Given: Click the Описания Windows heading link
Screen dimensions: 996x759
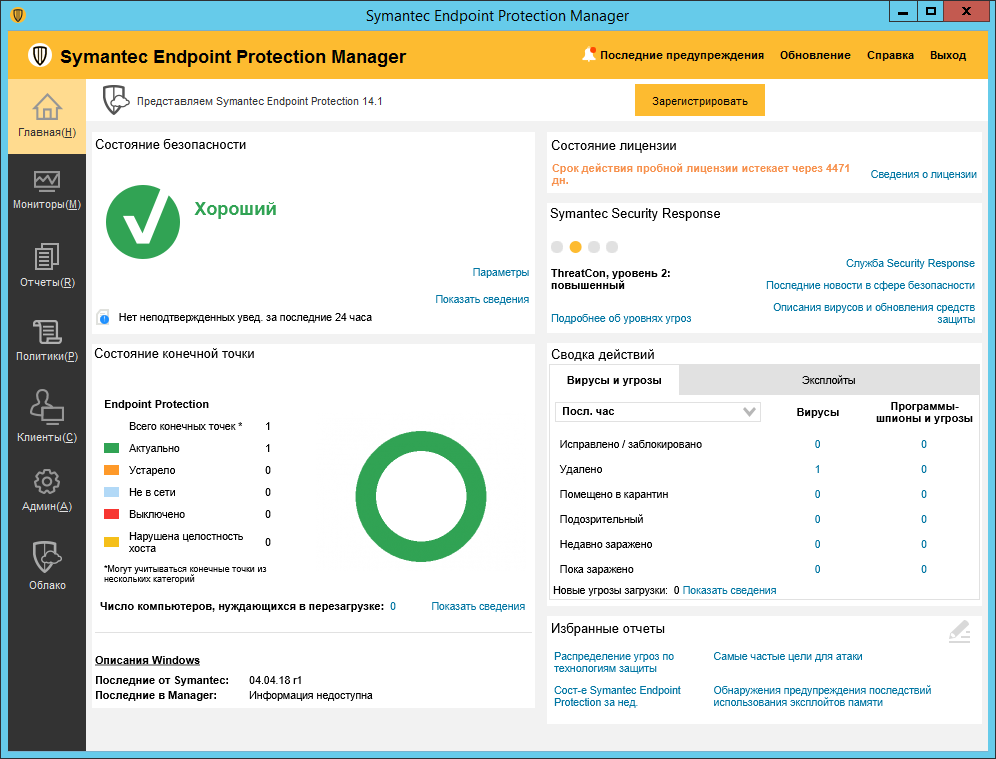Looking at the screenshot, I should 147,660.
